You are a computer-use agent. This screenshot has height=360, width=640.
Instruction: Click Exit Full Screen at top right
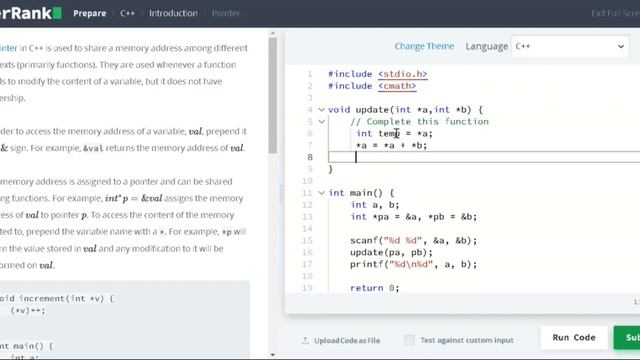(616, 13)
